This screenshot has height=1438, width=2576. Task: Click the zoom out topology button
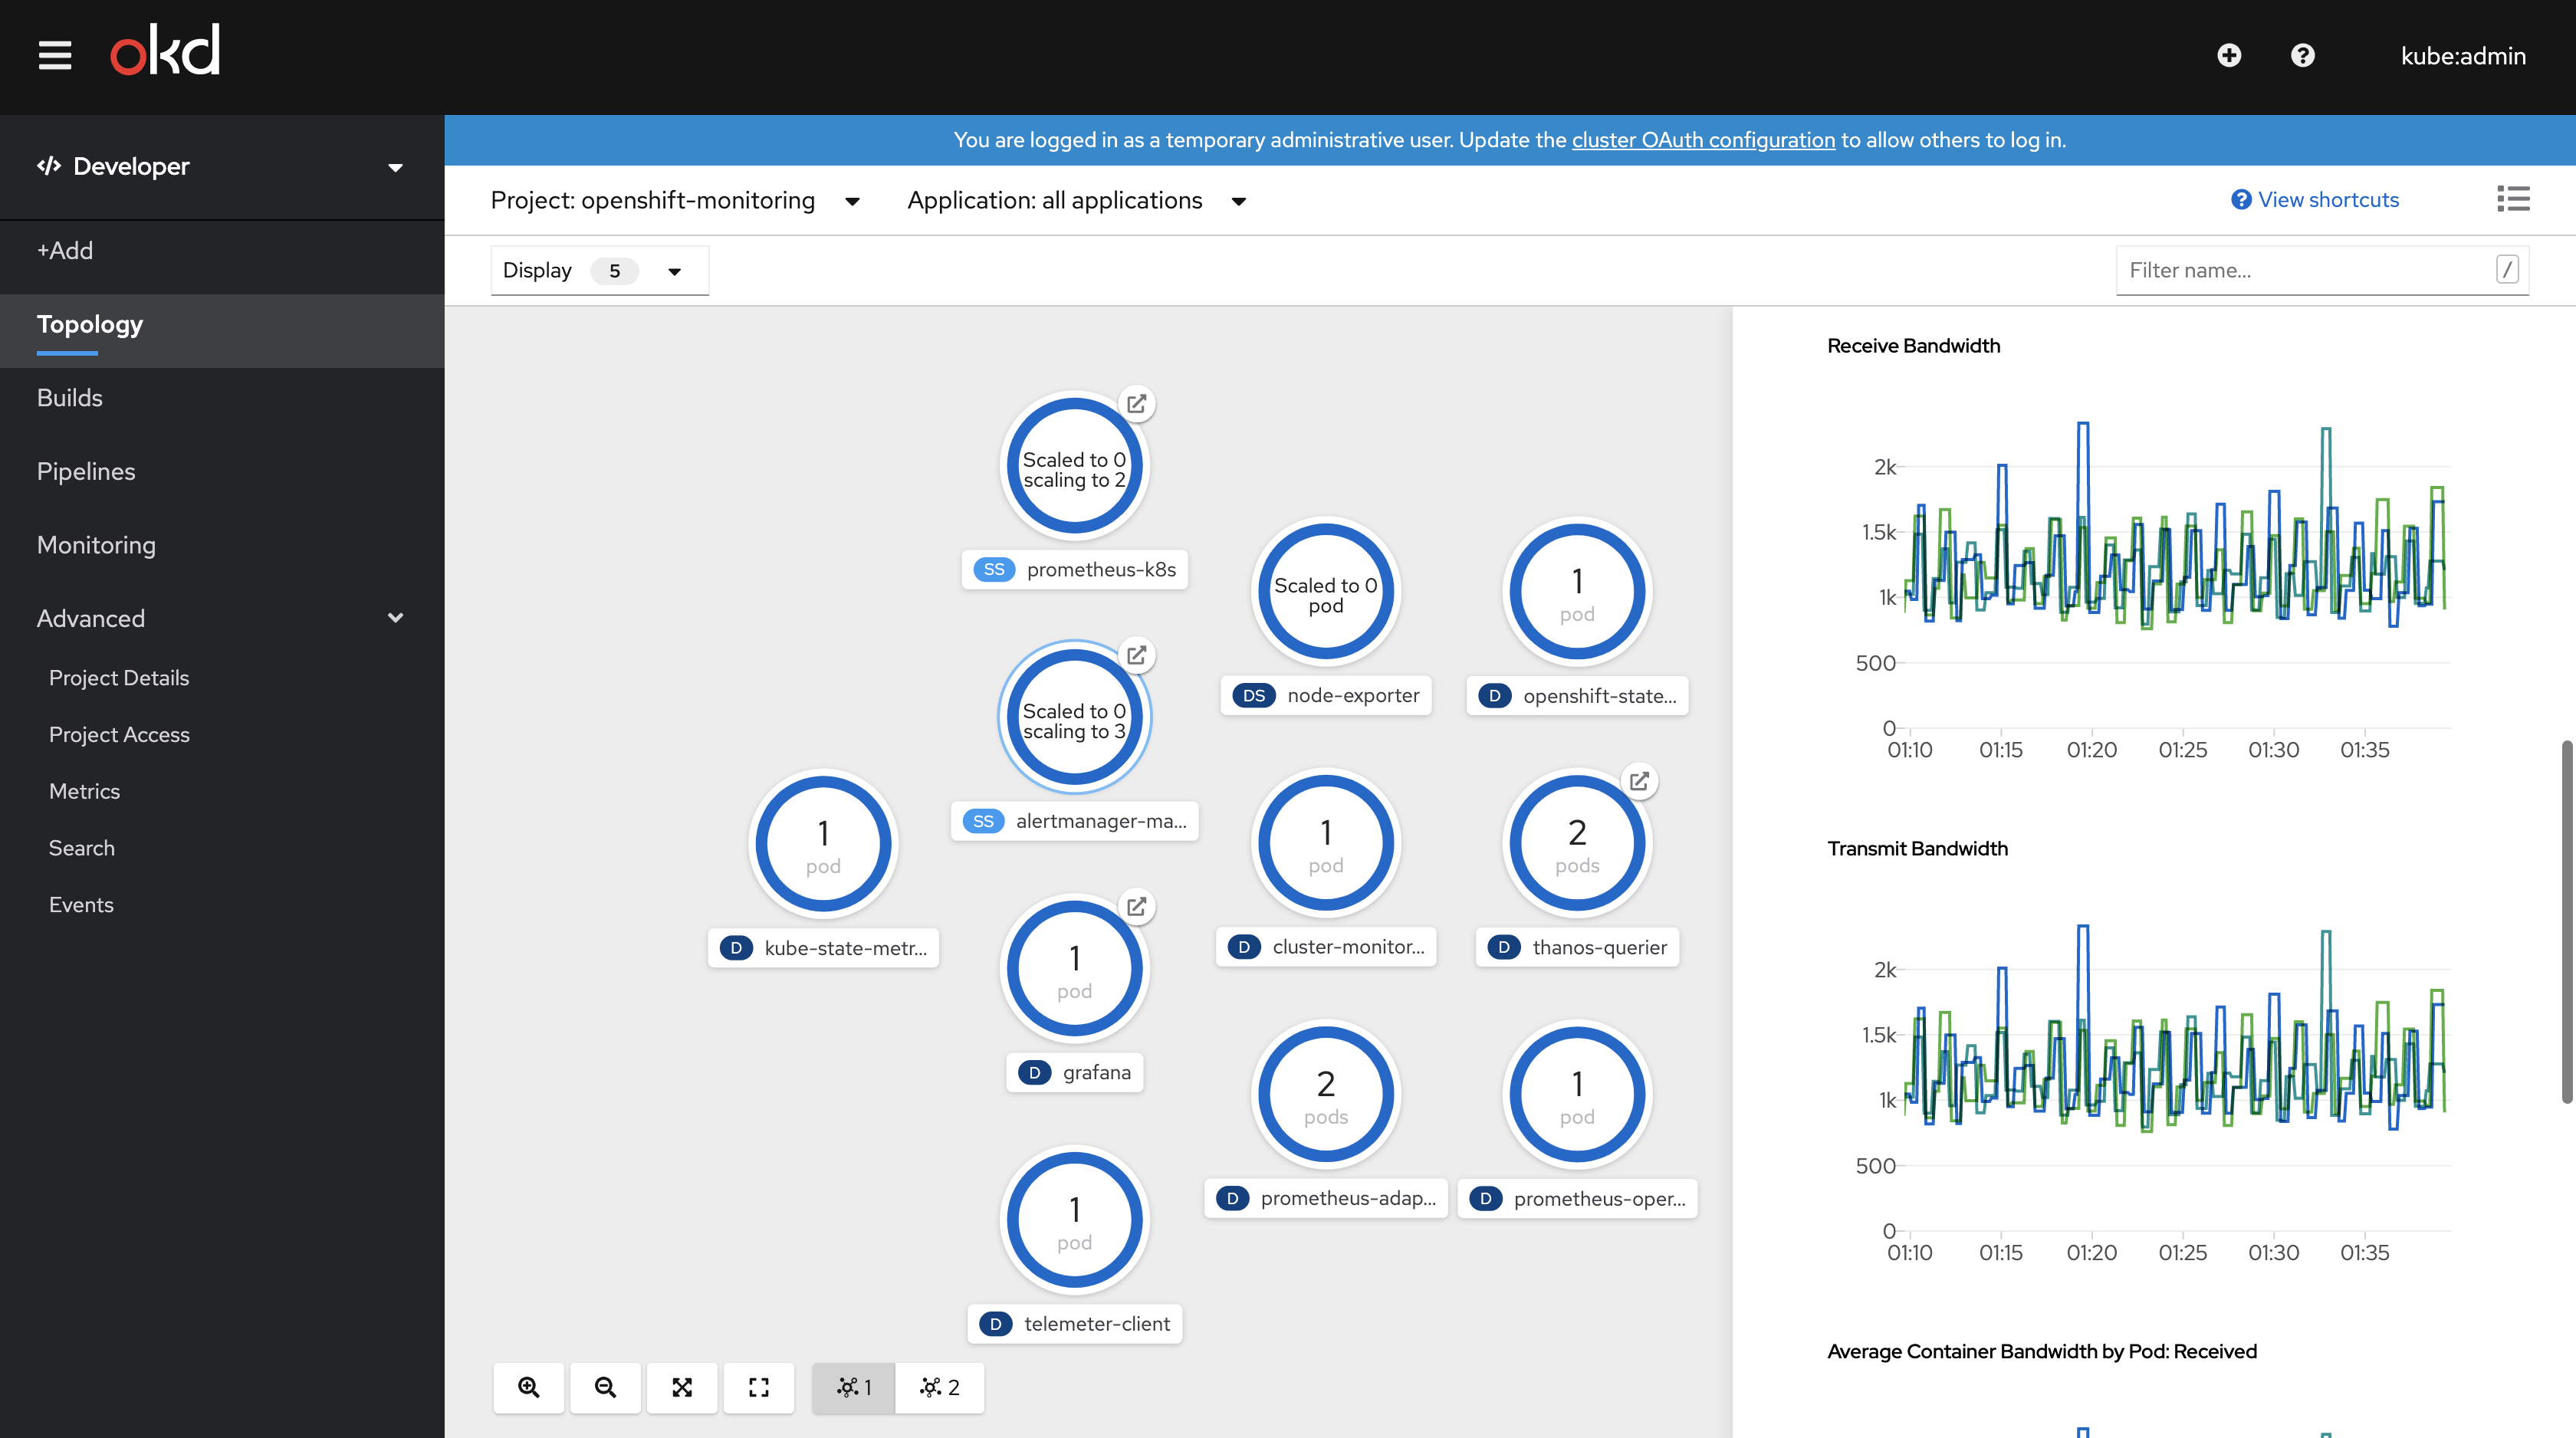click(x=605, y=1387)
